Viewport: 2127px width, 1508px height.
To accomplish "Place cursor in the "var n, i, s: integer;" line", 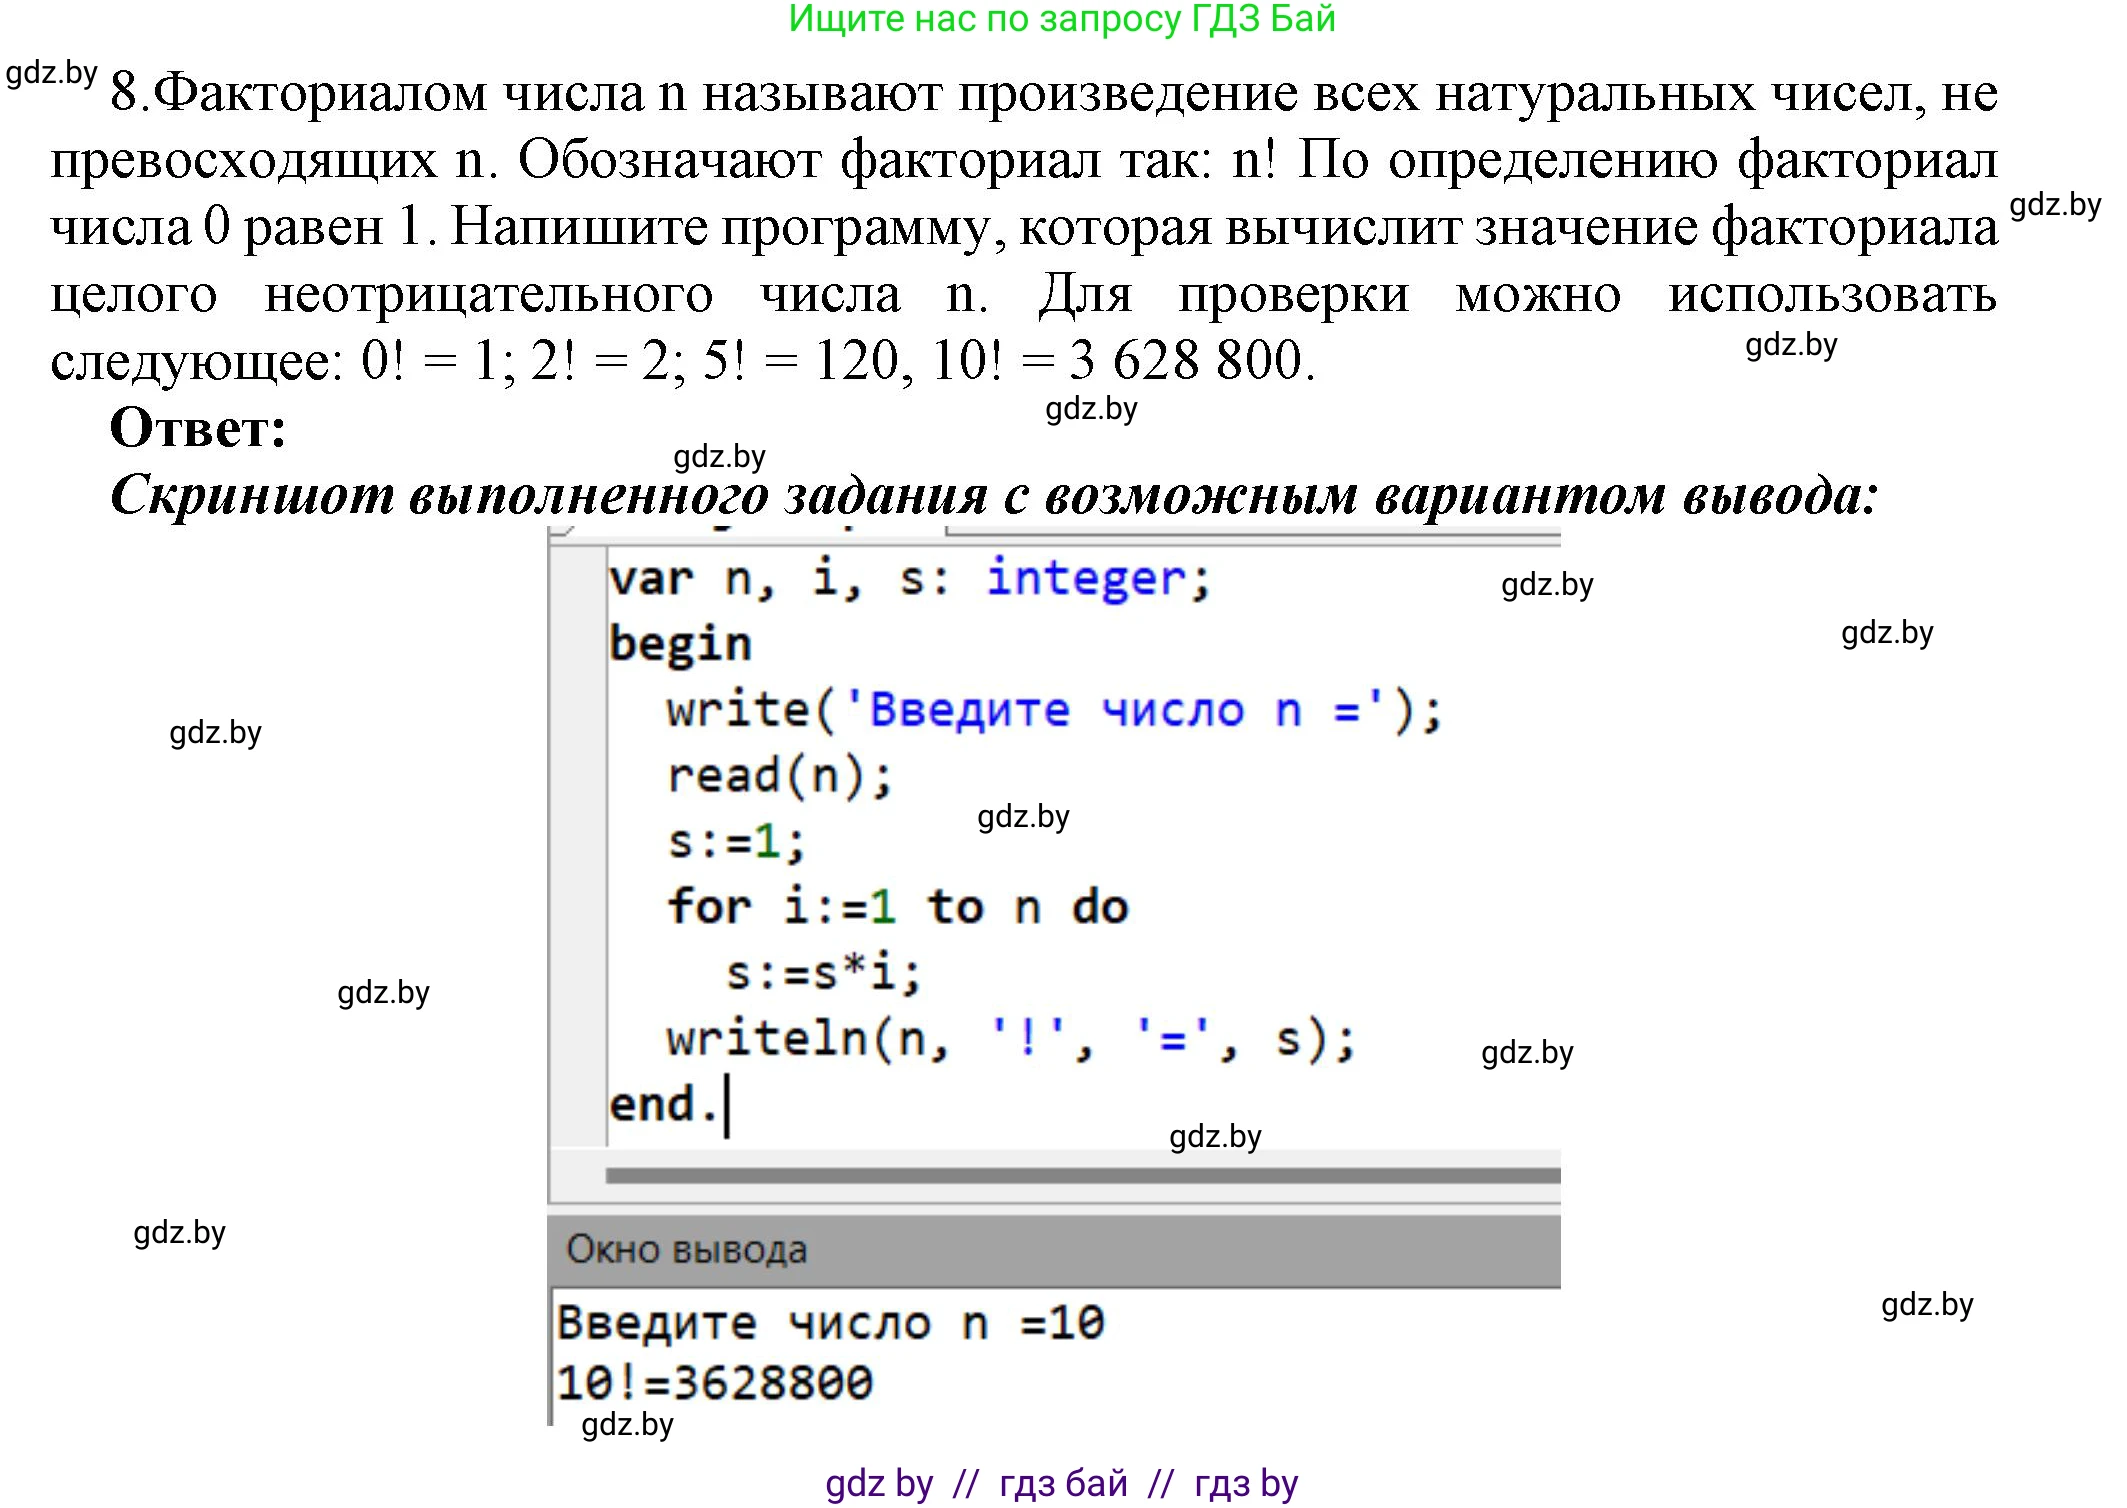I will coord(910,578).
